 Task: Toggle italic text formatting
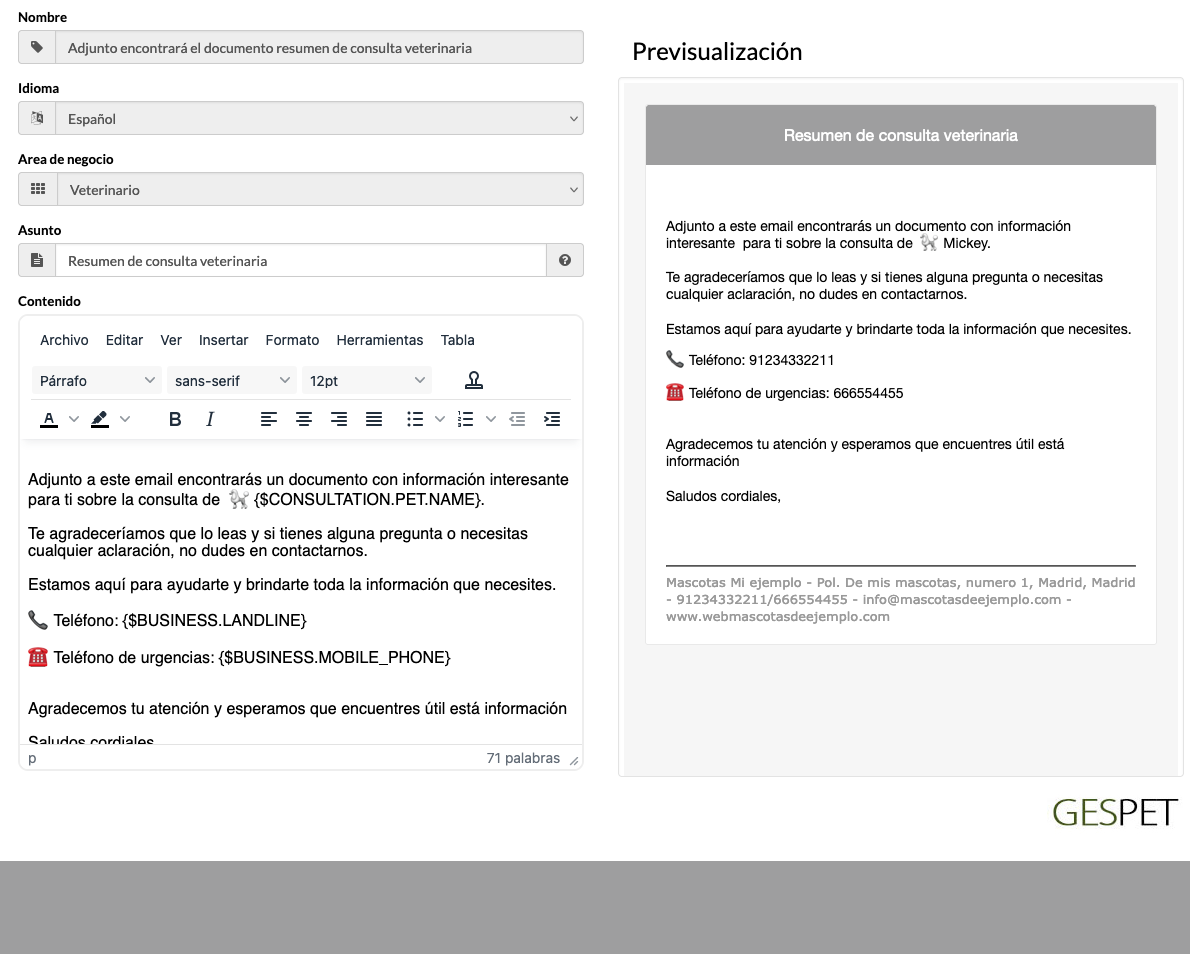210,419
